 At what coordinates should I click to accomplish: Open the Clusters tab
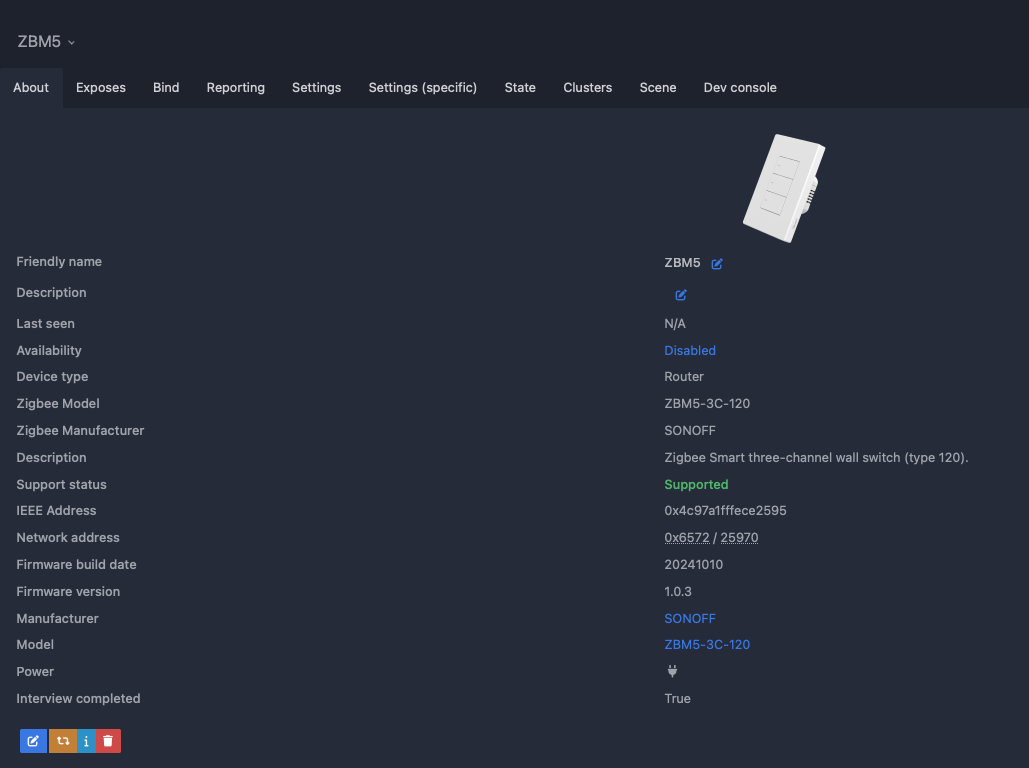(x=587, y=87)
